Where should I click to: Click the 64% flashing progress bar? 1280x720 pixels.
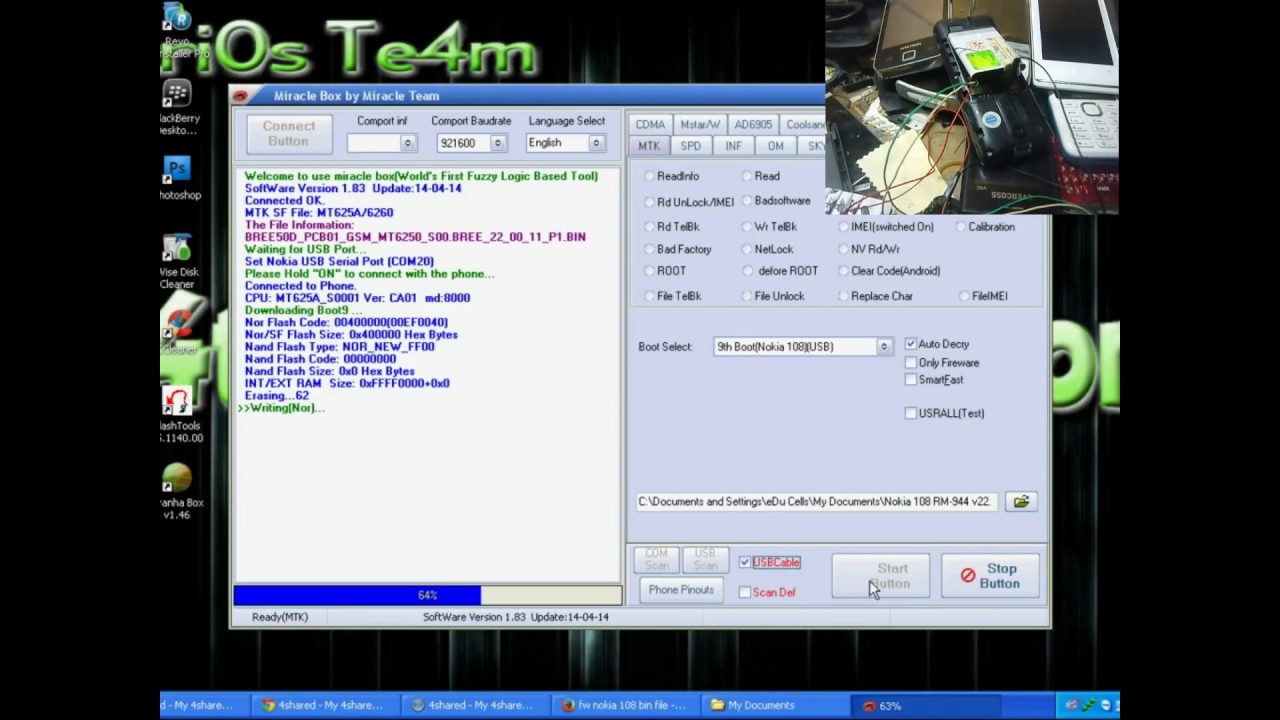(428, 595)
